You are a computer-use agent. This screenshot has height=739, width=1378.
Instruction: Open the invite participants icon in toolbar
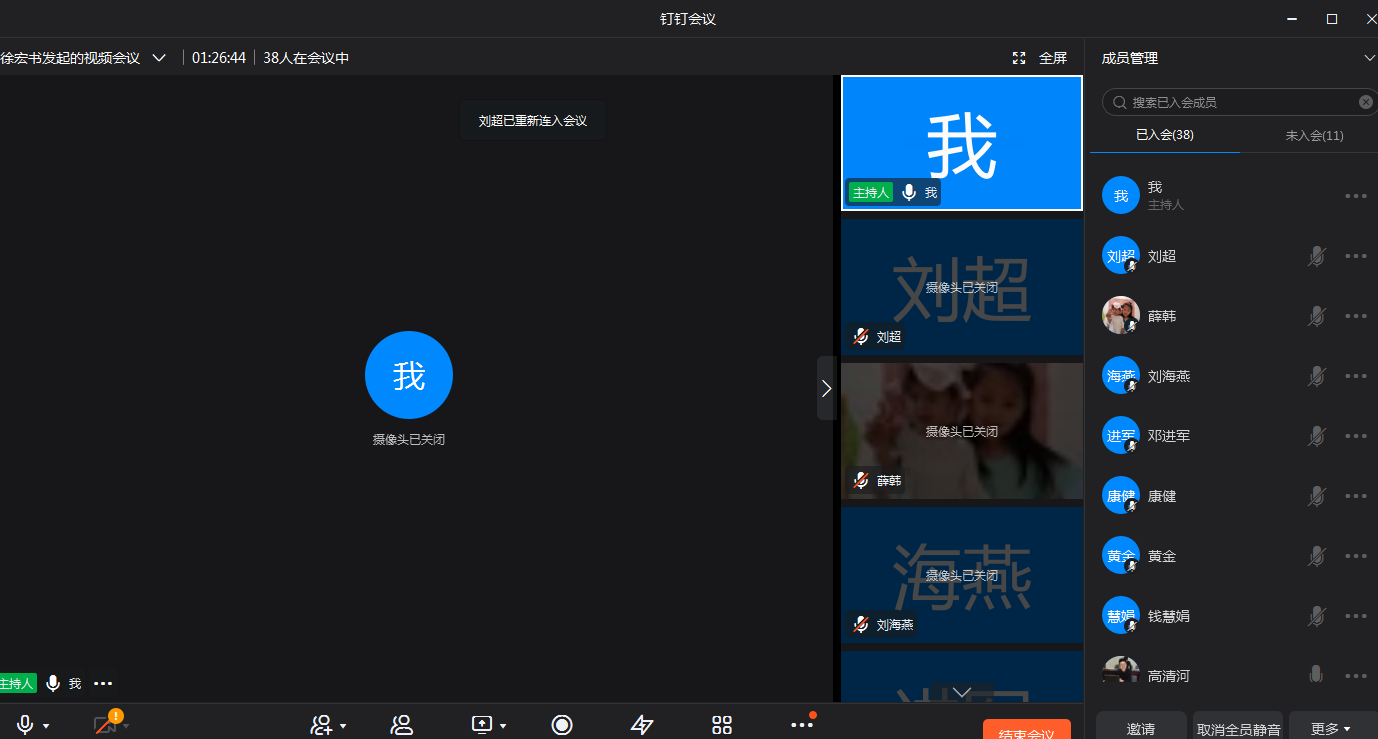[321, 725]
